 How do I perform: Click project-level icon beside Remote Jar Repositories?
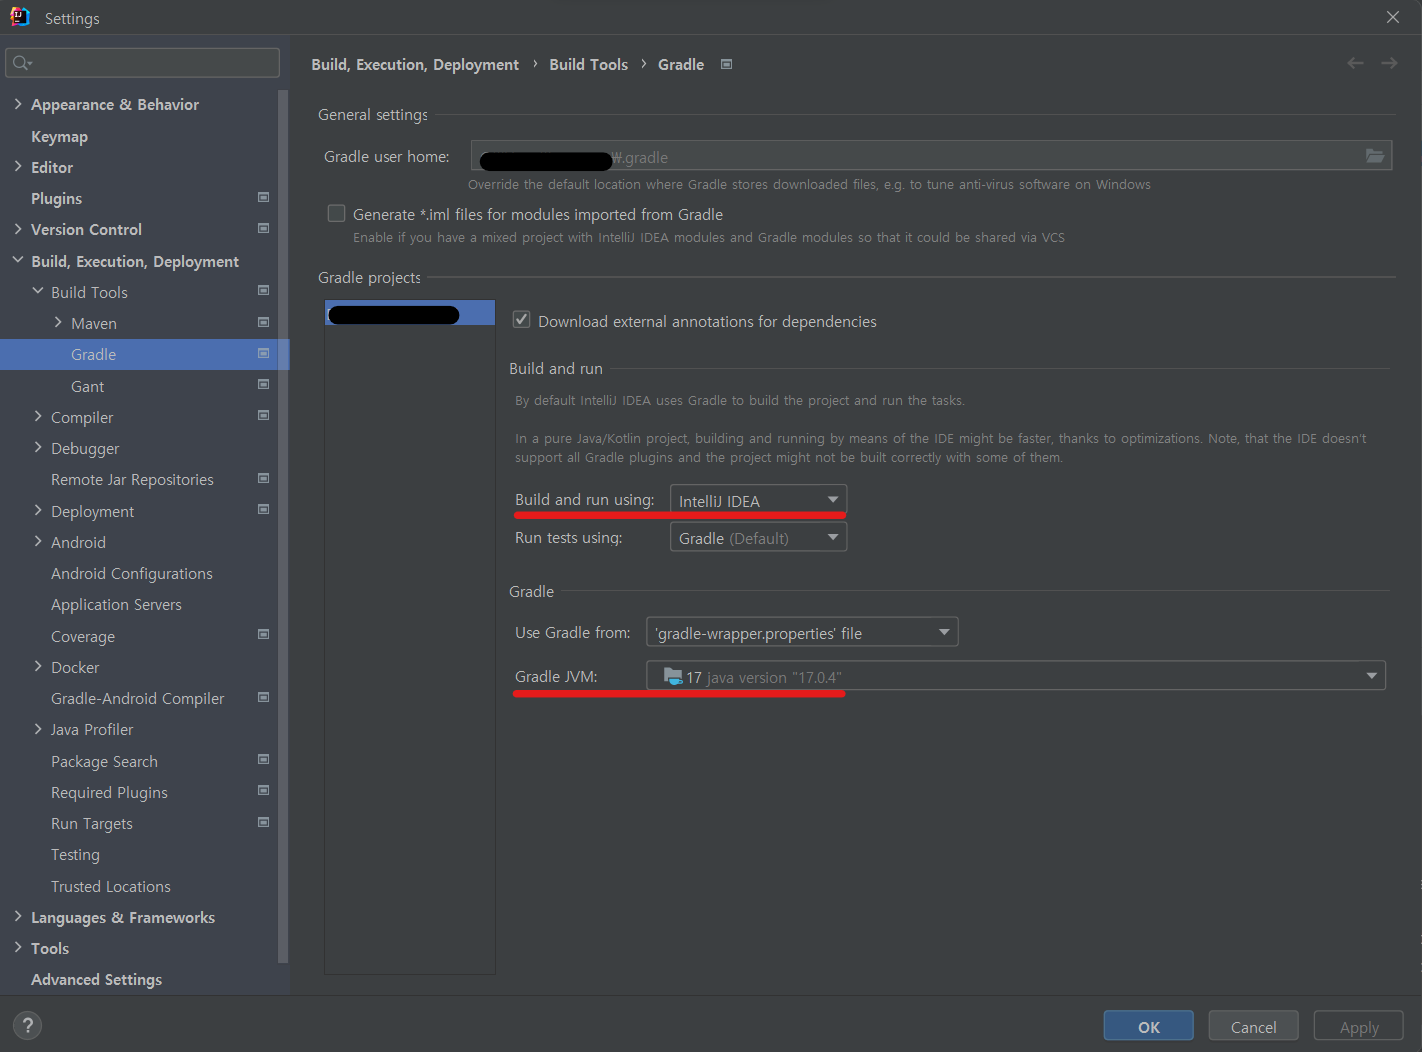pos(264,478)
